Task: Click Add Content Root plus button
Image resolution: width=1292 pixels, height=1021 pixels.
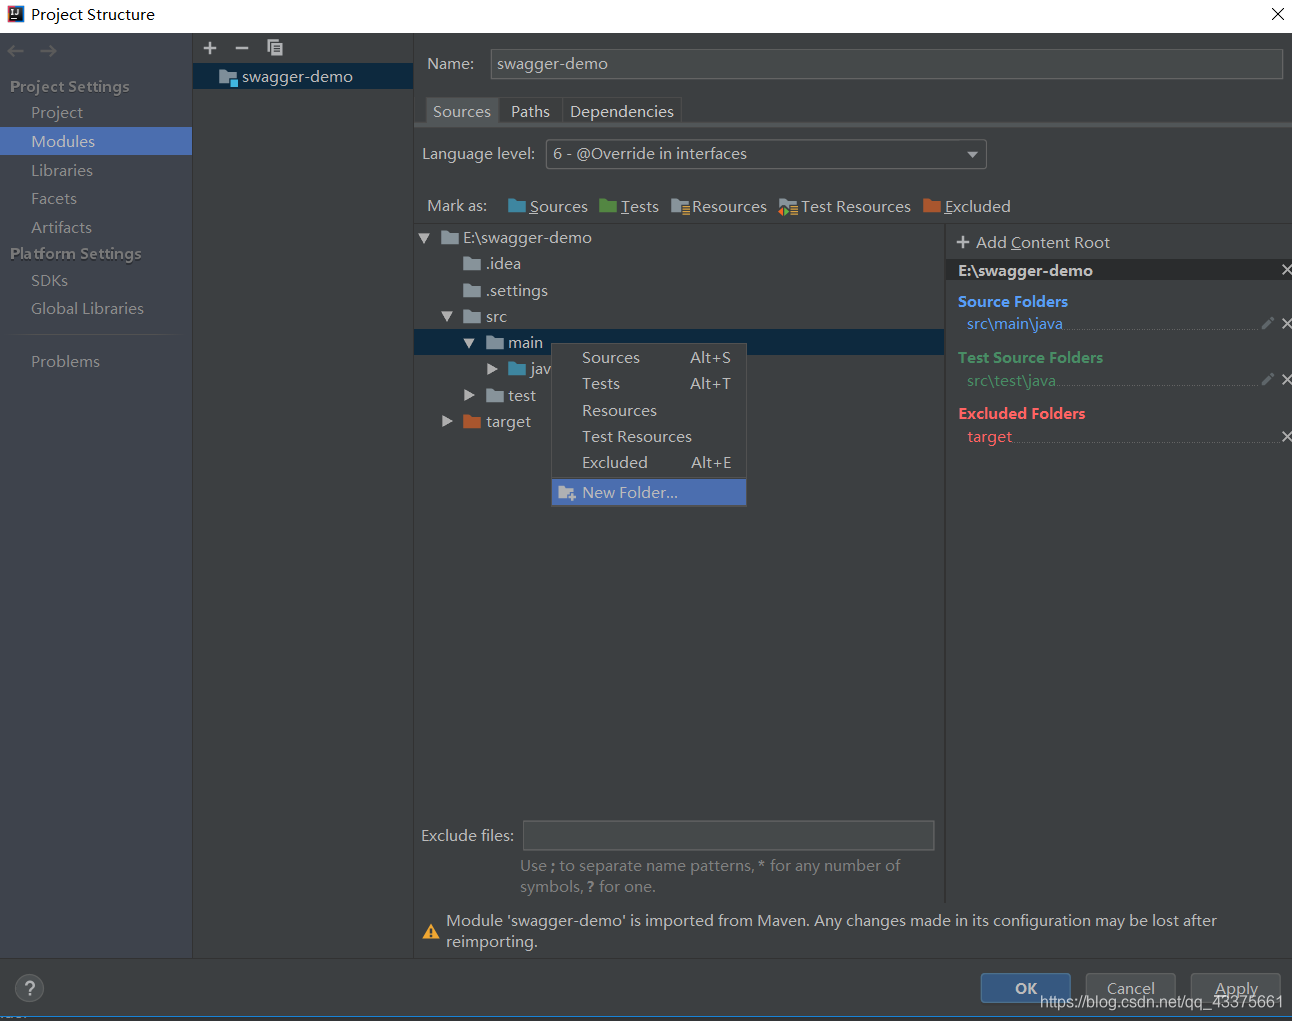Action: [x=1034, y=243]
